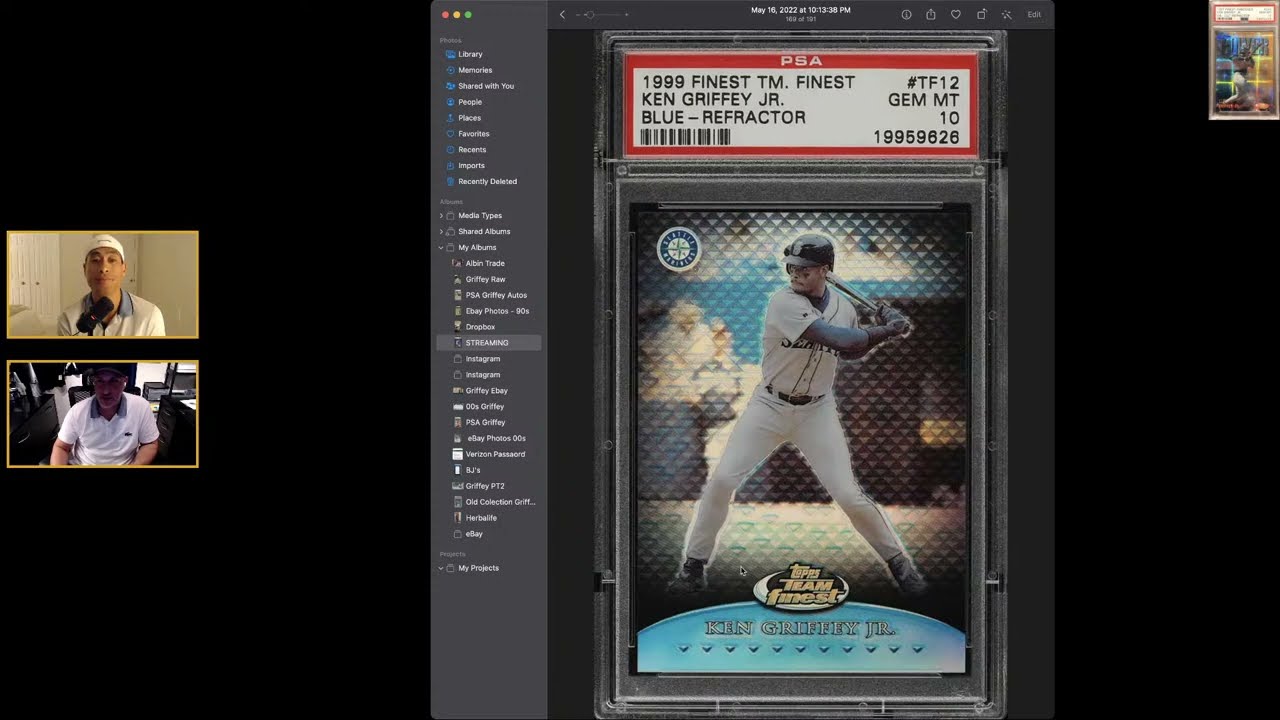Click the top-right slabbed card thumbnail
The height and width of the screenshot is (720, 1280).
pyautogui.click(x=1243, y=60)
